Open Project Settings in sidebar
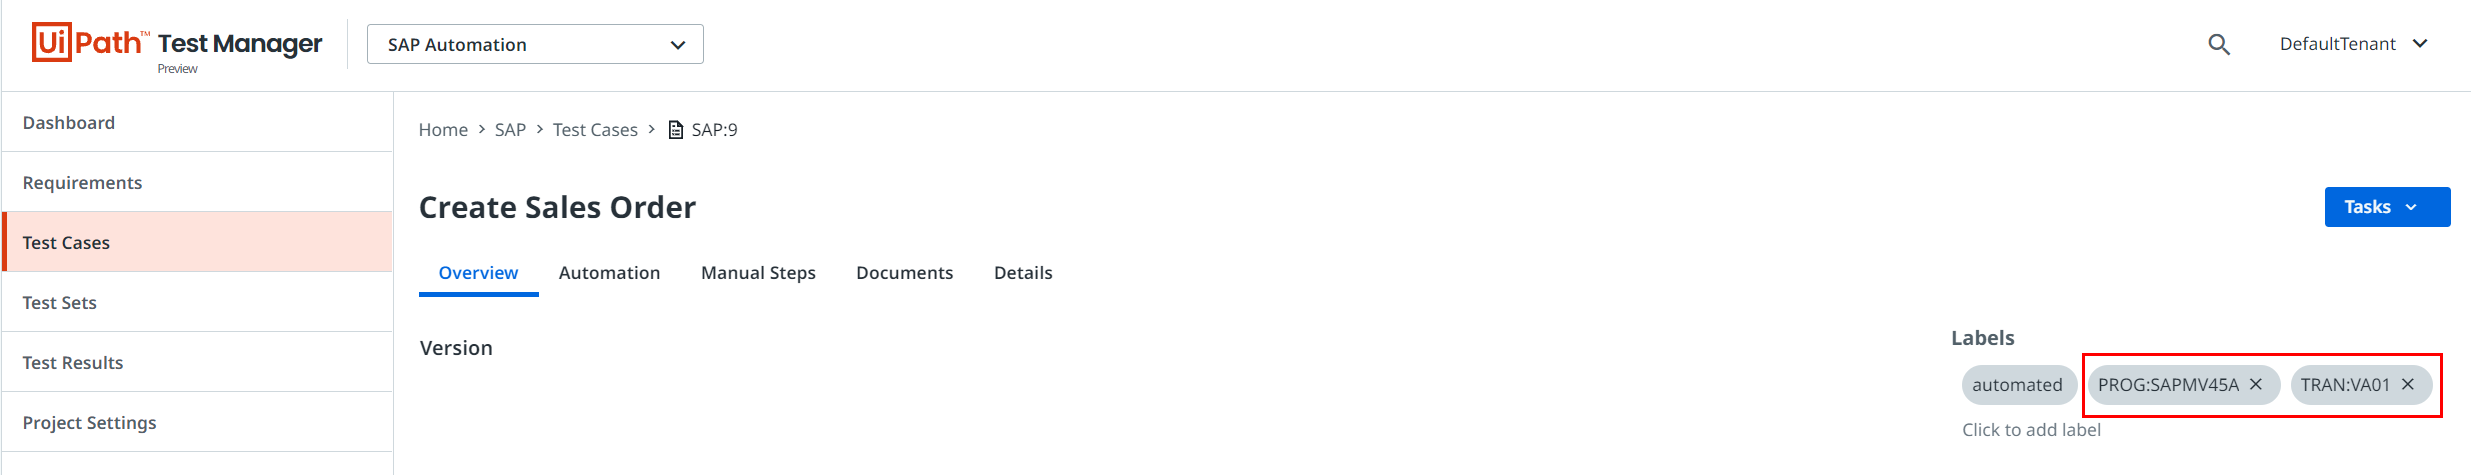Image resolution: width=2471 pixels, height=475 pixels. click(90, 423)
